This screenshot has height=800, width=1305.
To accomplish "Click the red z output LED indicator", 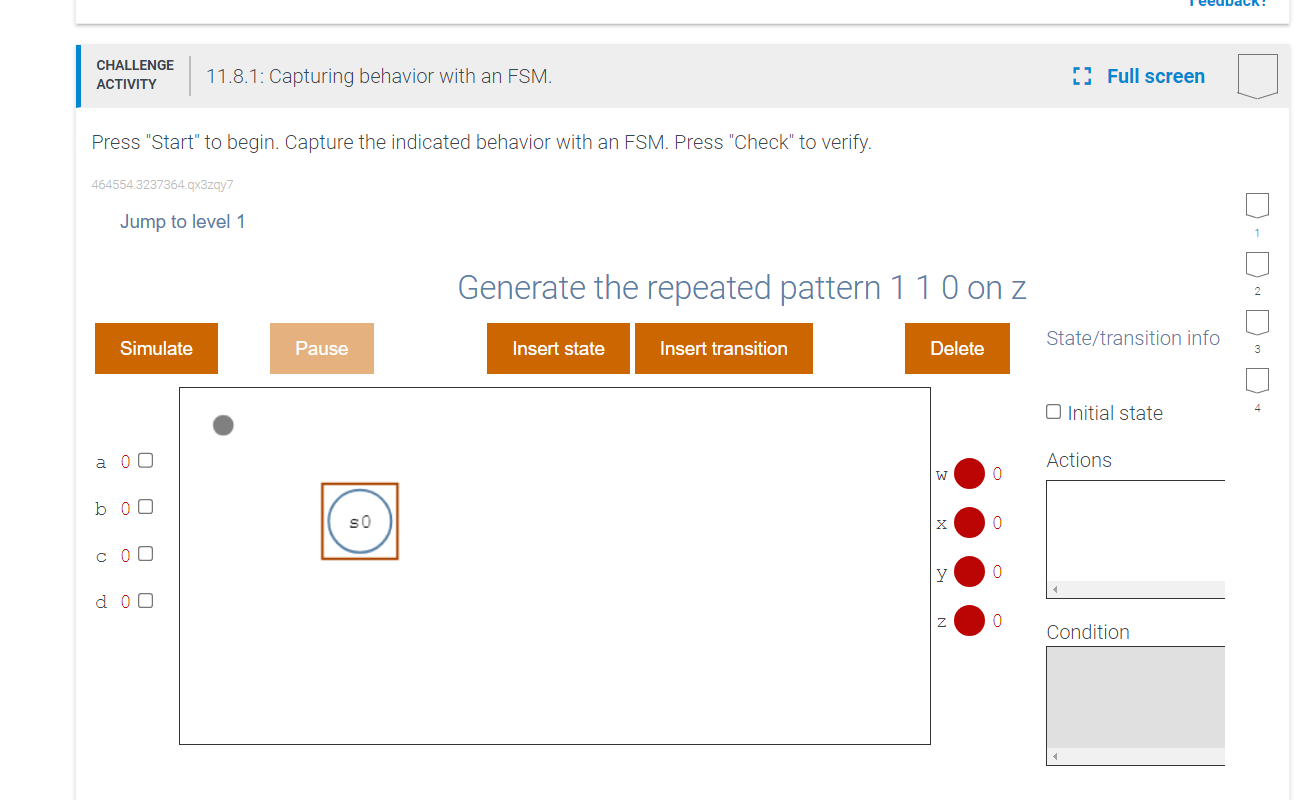I will click(x=968, y=620).
